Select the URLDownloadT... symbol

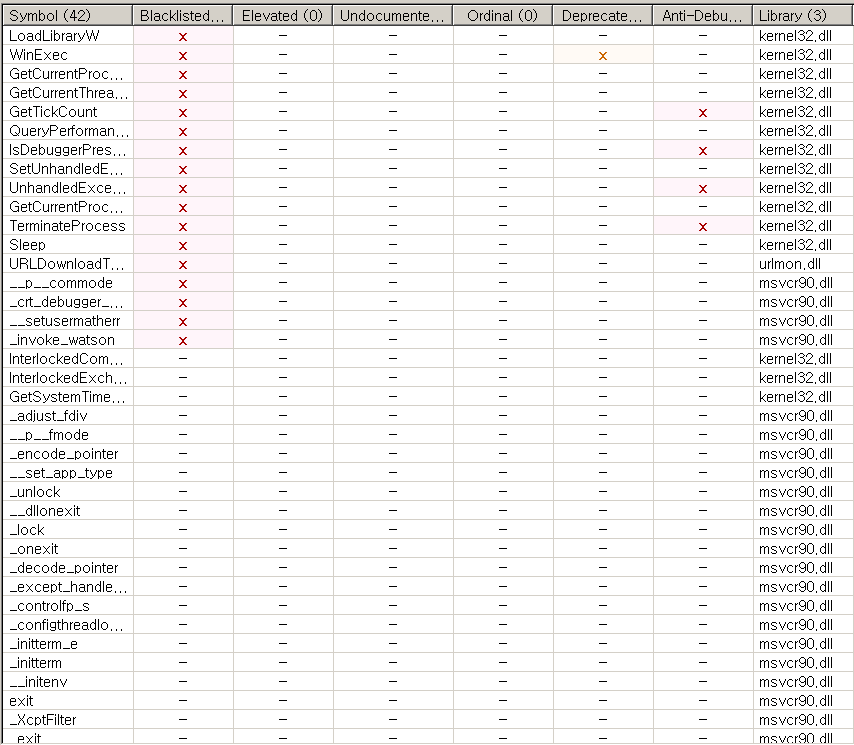click(x=66, y=264)
